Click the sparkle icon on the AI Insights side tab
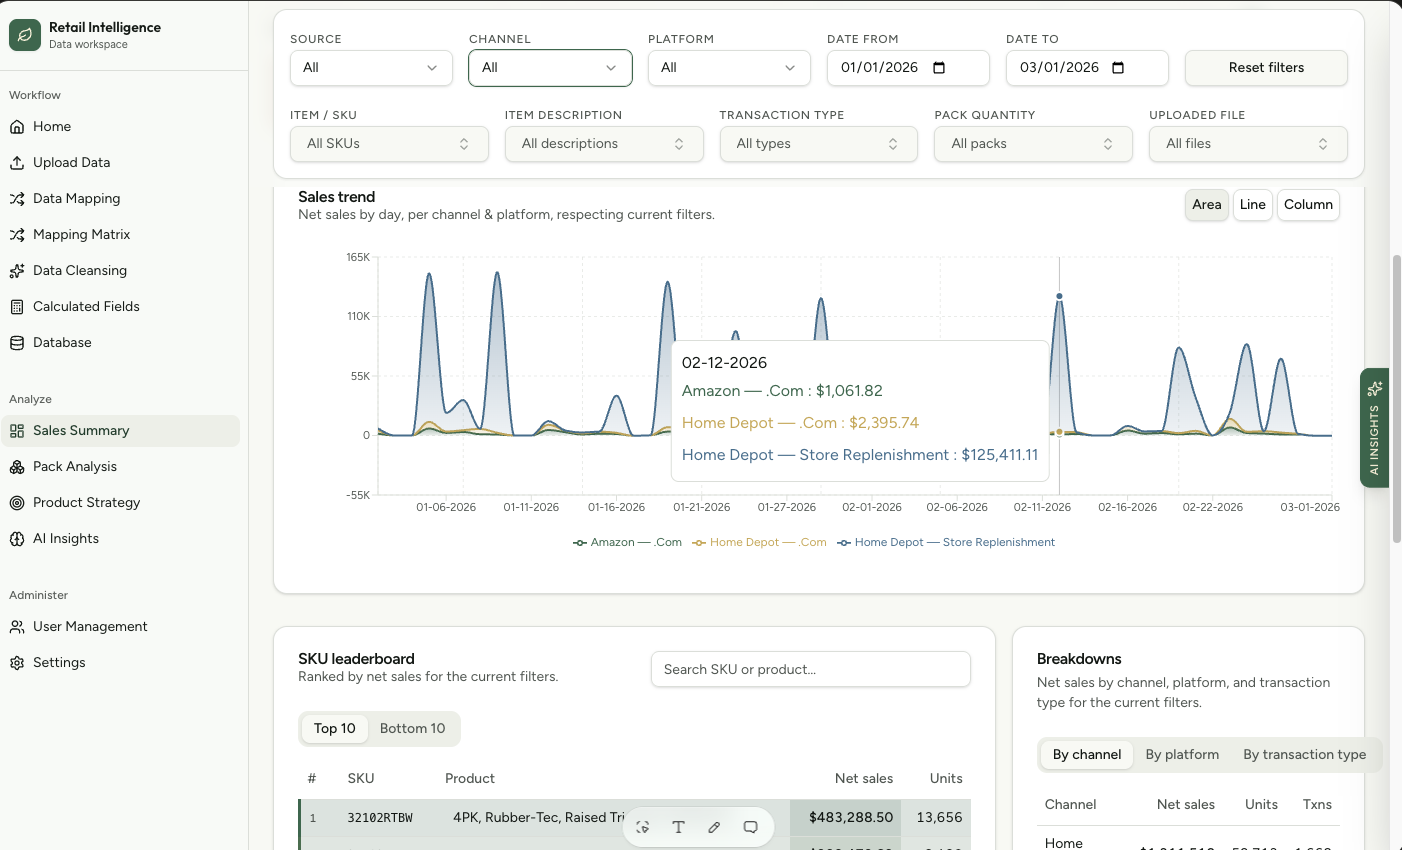 click(x=1375, y=388)
